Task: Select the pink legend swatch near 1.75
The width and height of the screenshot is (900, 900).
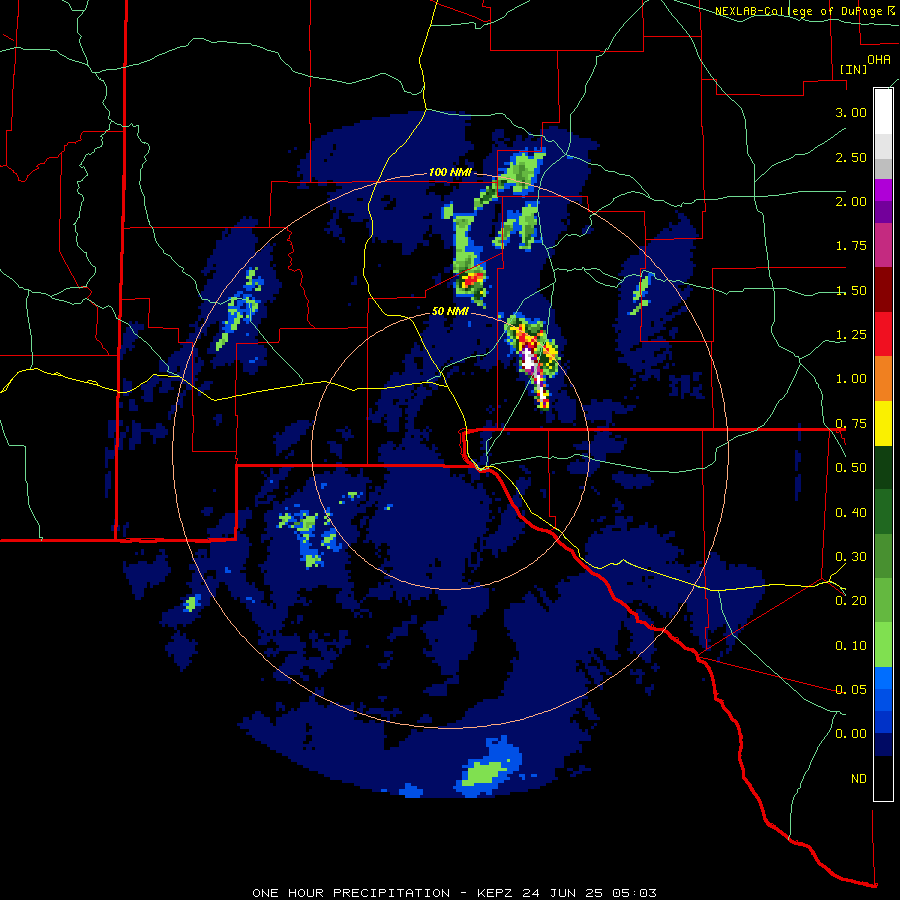Action: pyautogui.click(x=883, y=246)
